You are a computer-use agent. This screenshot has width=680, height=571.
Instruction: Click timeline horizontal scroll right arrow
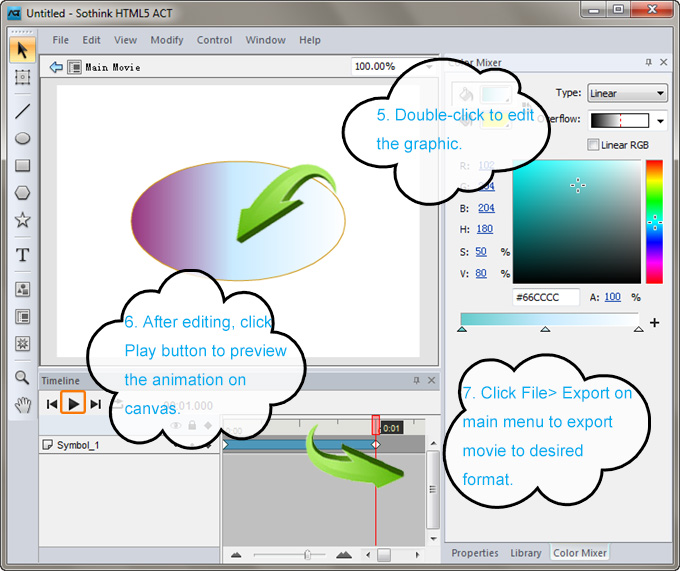click(417, 555)
